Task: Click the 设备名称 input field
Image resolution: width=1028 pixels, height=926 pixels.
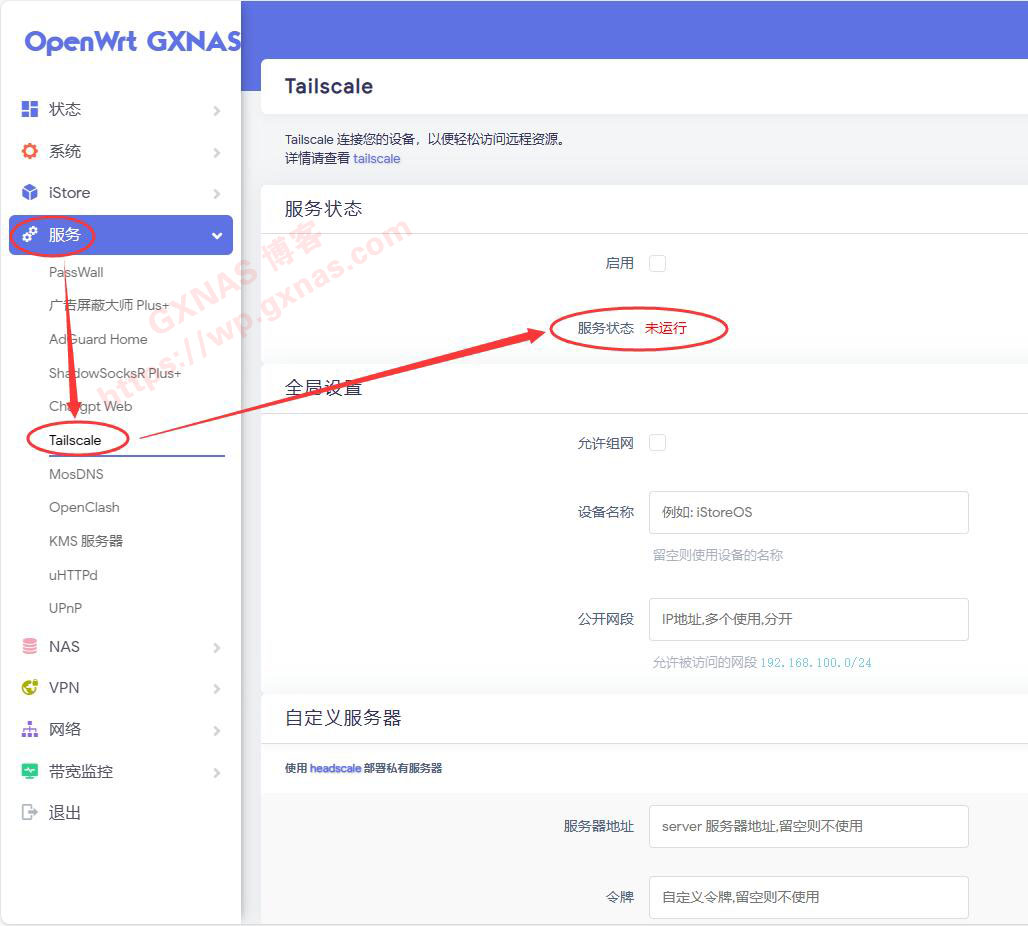Action: tap(808, 512)
